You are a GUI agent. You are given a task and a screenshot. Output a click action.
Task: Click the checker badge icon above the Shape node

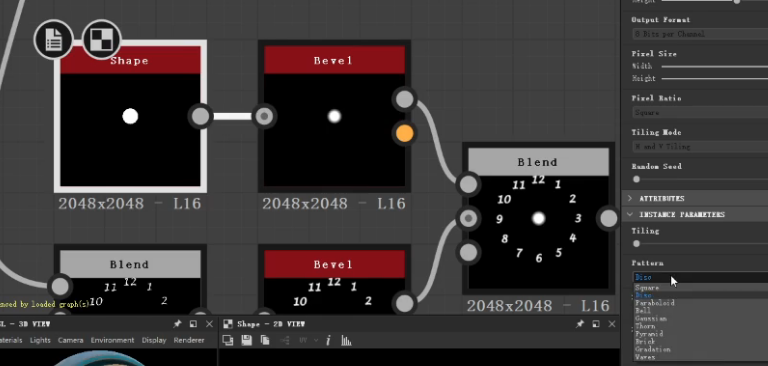[102, 39]
